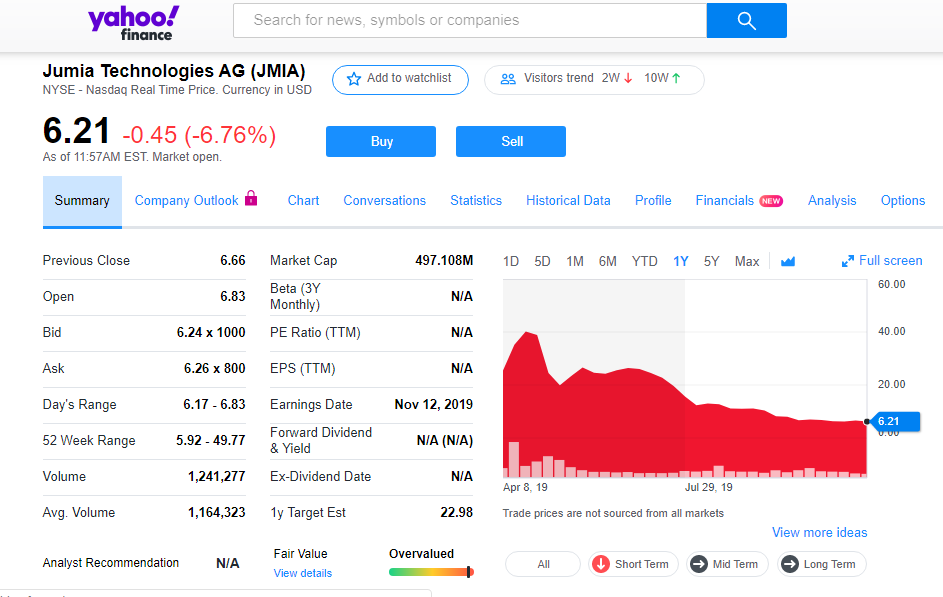This screenshot has width=943, height=597.
Task: Select the Short Term filter
Action: pos(630,564)
